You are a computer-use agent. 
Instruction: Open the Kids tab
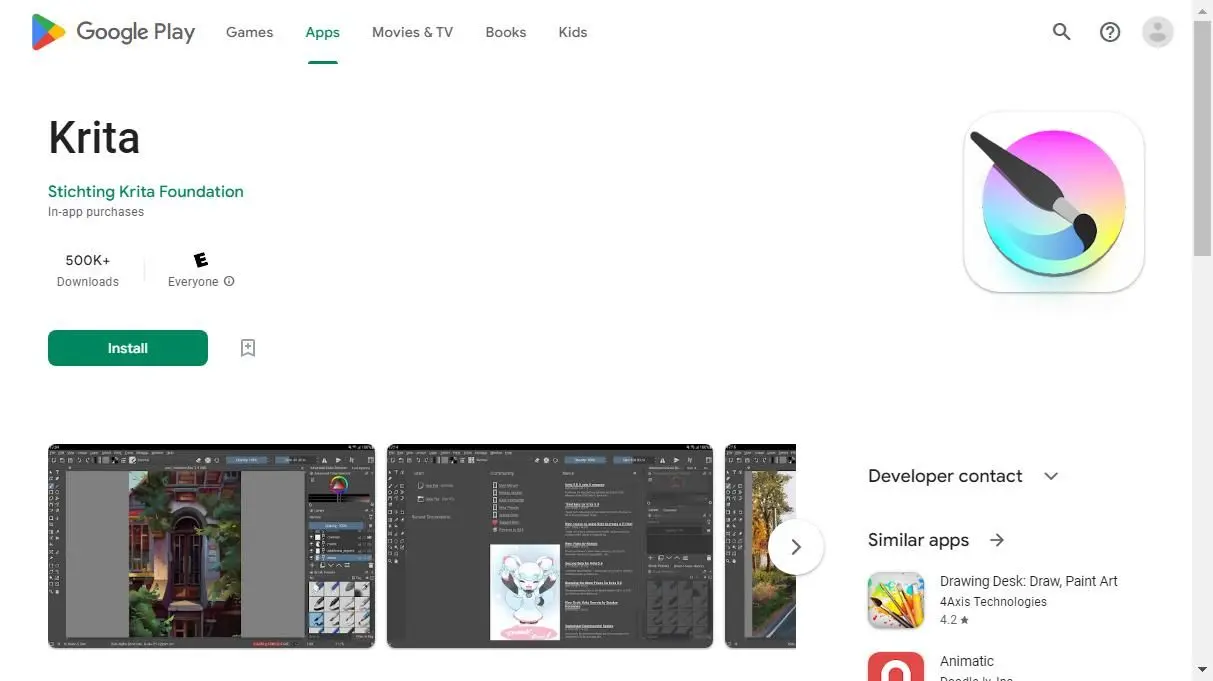click(x=572, y=31)
